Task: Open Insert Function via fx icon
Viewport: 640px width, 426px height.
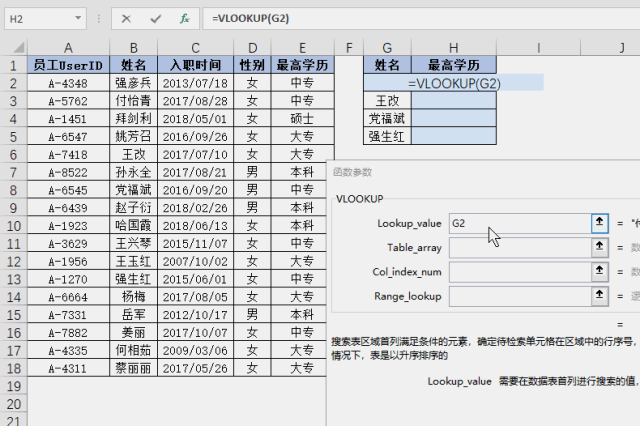Action: click(184, 19)
